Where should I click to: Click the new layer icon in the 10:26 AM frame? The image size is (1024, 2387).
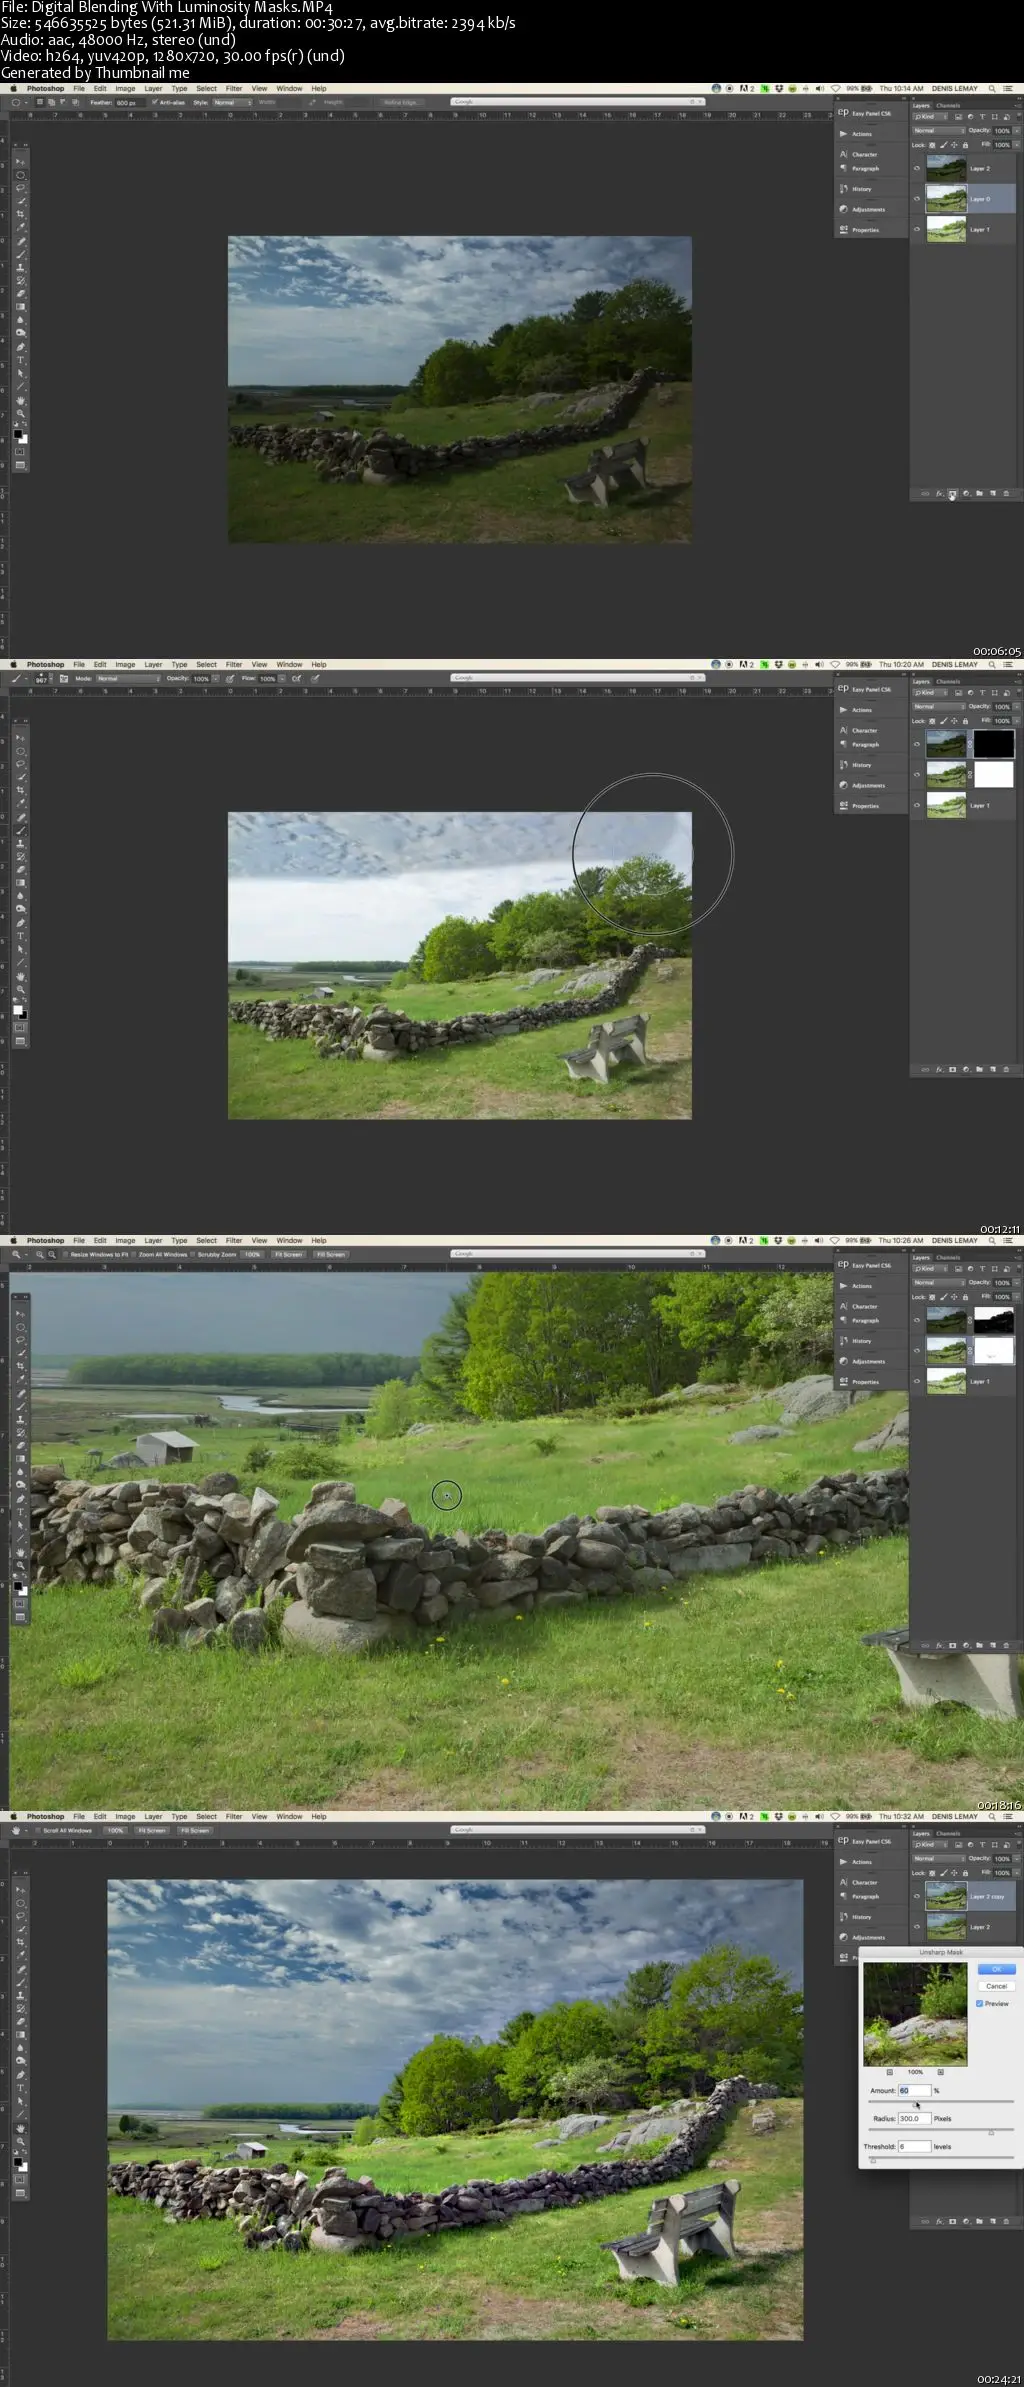pyautogui.click(x=992, y=1645)
